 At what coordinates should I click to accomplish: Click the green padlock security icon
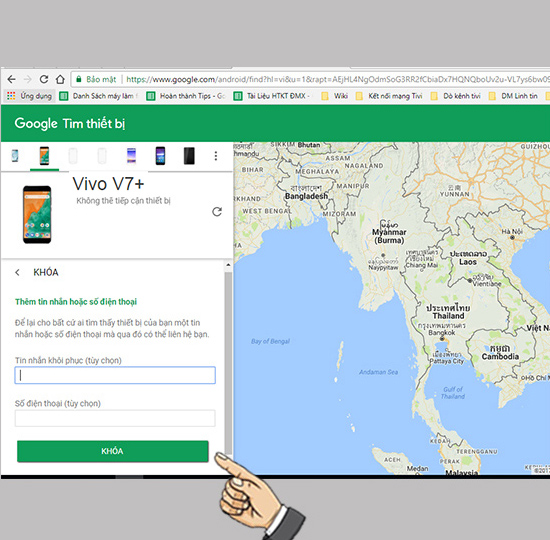(x=79, y=79)
